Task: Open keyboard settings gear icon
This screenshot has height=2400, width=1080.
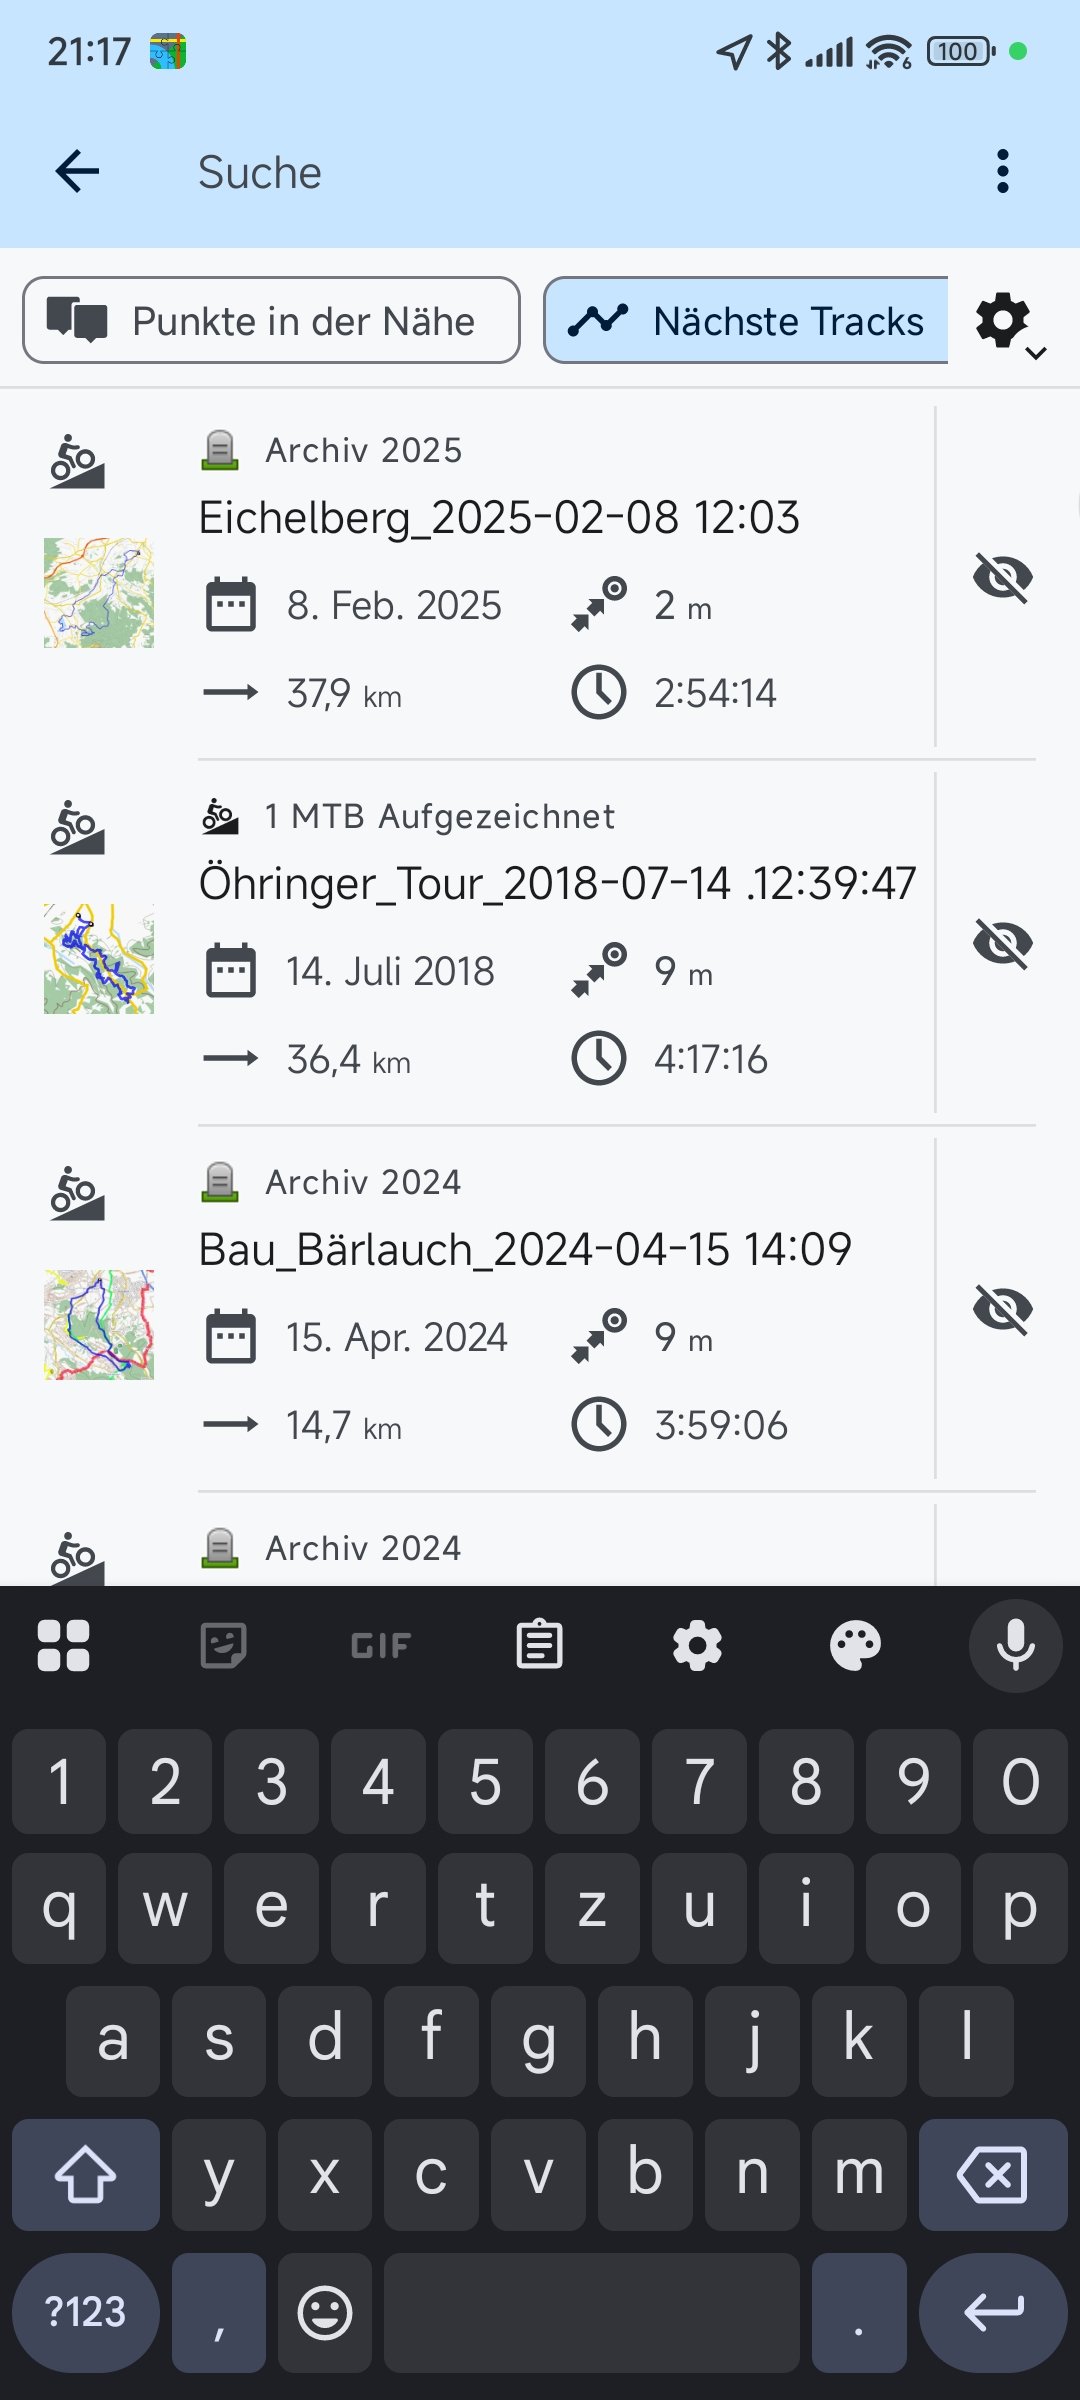Action: [697, 1646]
